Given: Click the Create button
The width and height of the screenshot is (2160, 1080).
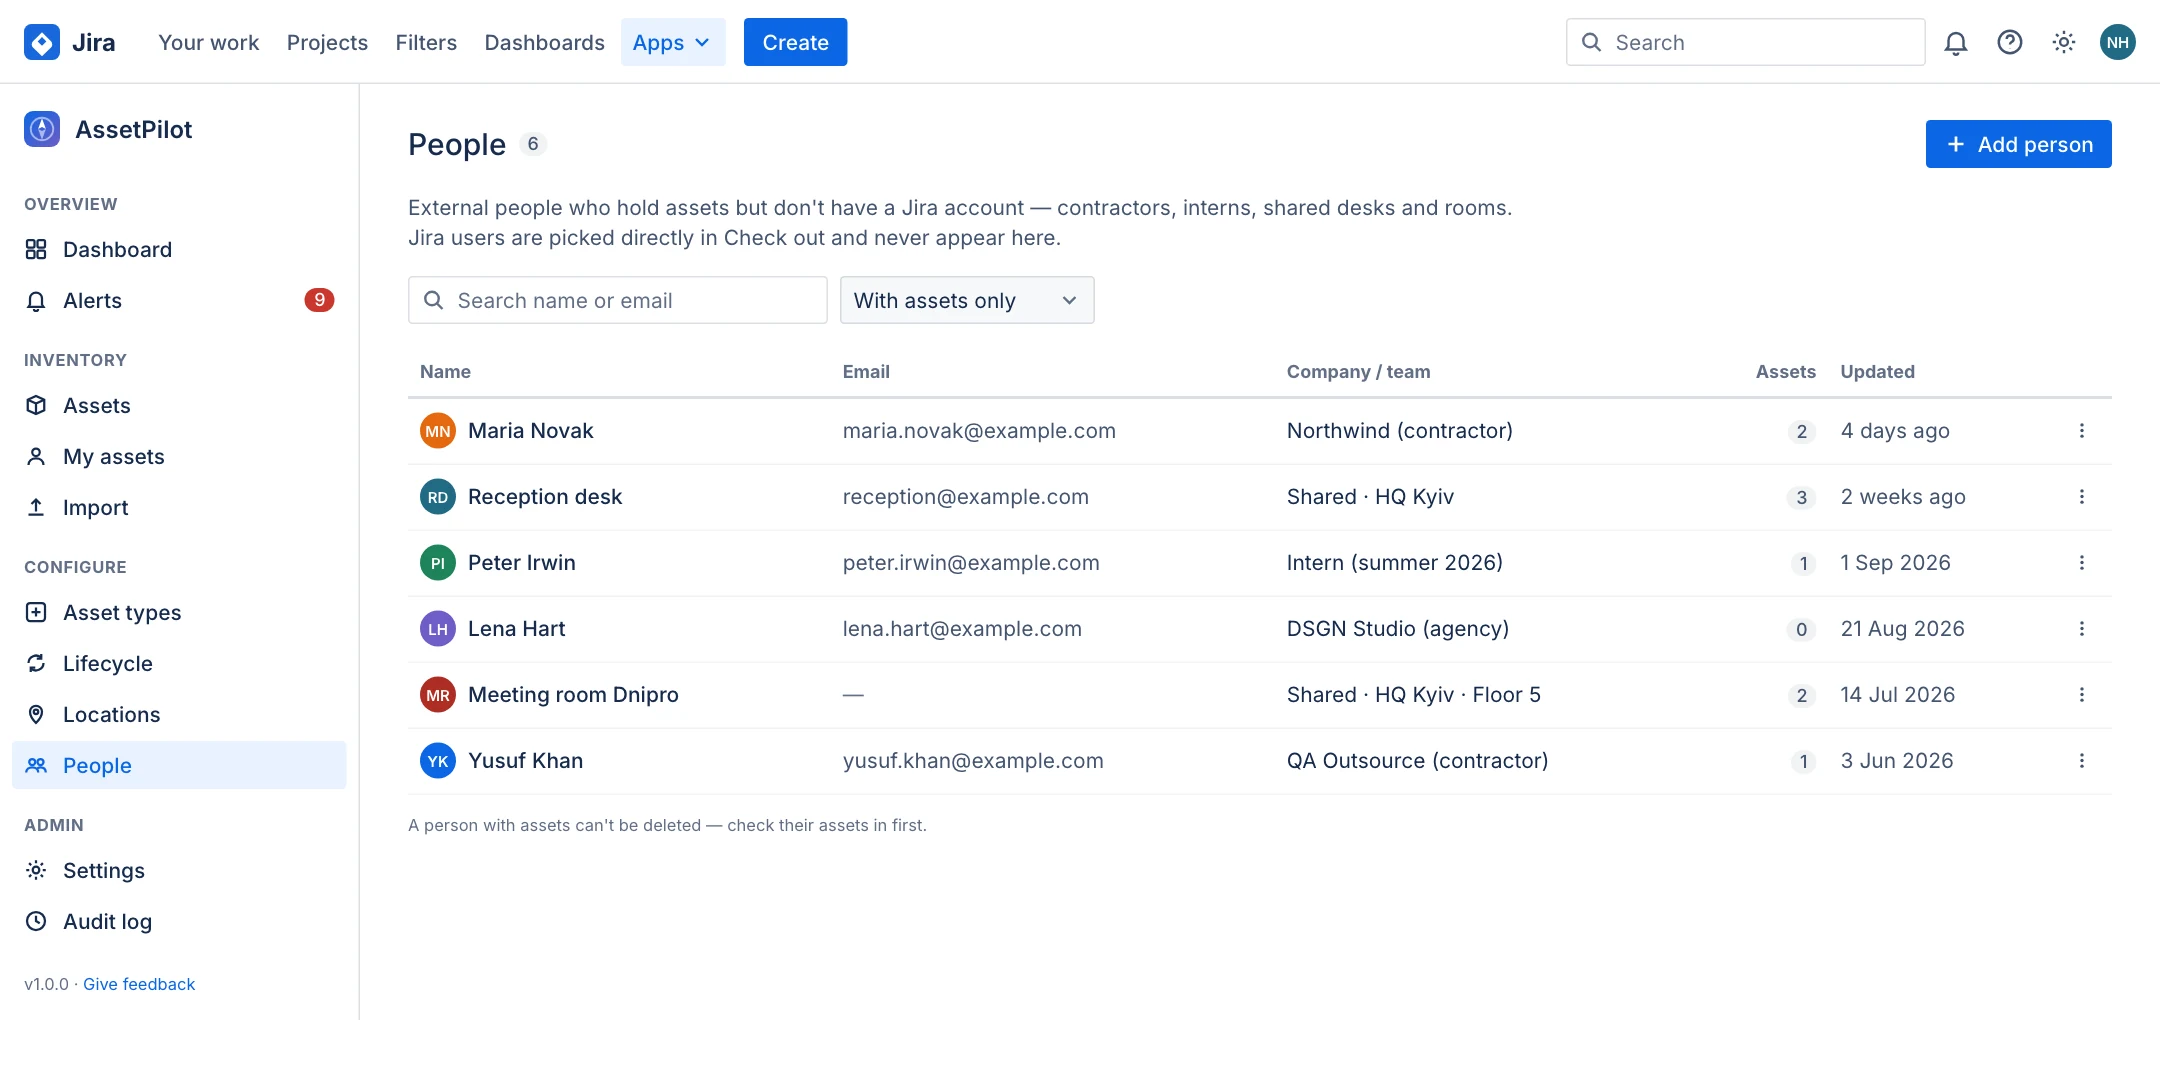Looking at the screenshot, I should point(795,42).
